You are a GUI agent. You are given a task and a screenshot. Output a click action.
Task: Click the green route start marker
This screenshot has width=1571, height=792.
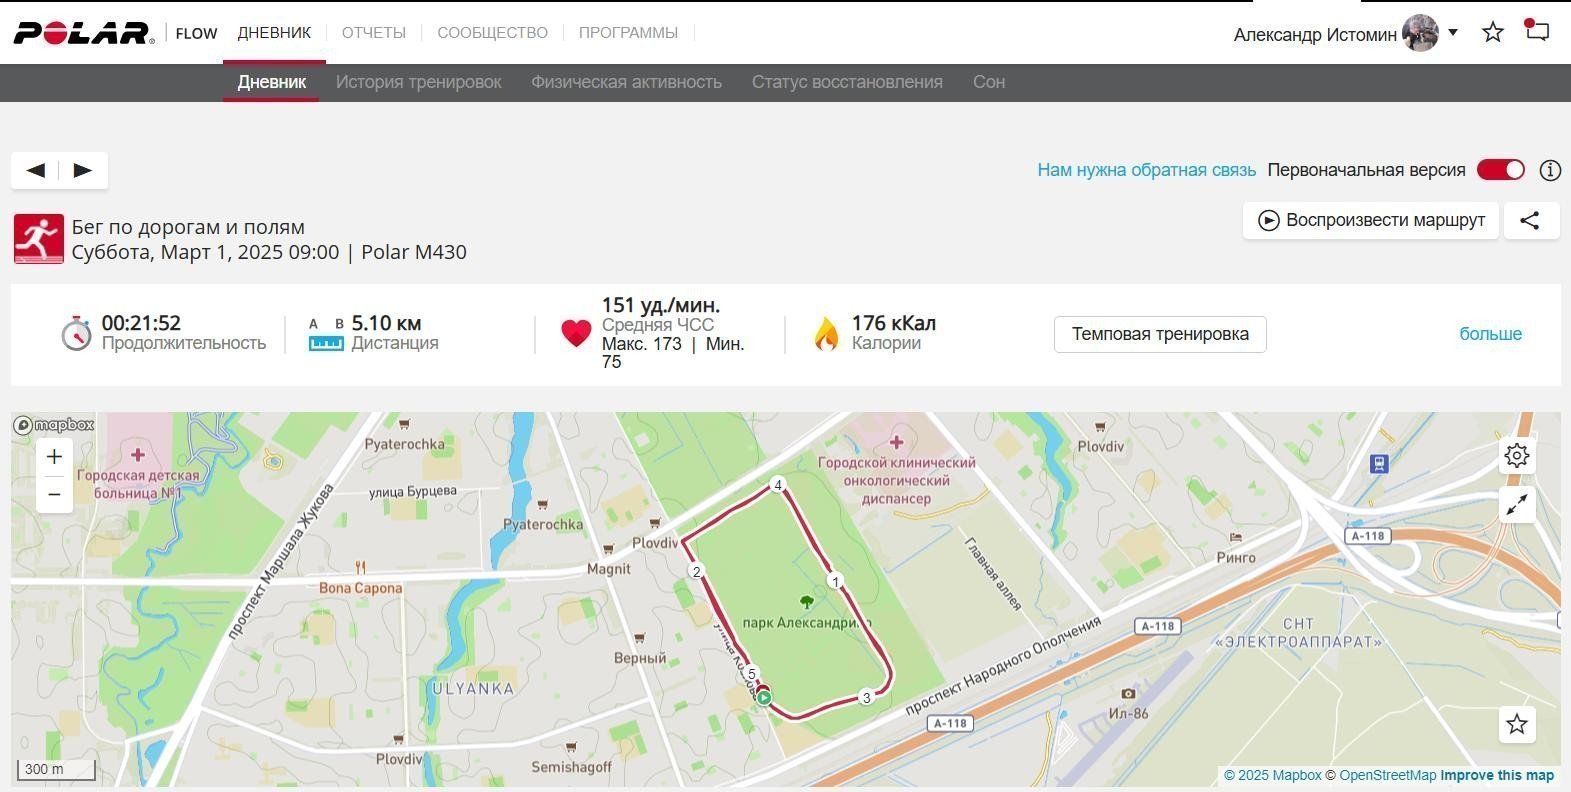(x=764, y=698)
